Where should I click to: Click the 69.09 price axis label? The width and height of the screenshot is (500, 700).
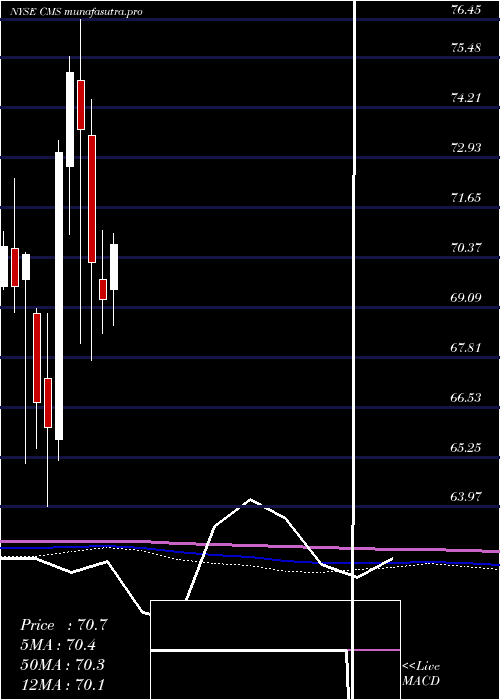pos(466,297)
